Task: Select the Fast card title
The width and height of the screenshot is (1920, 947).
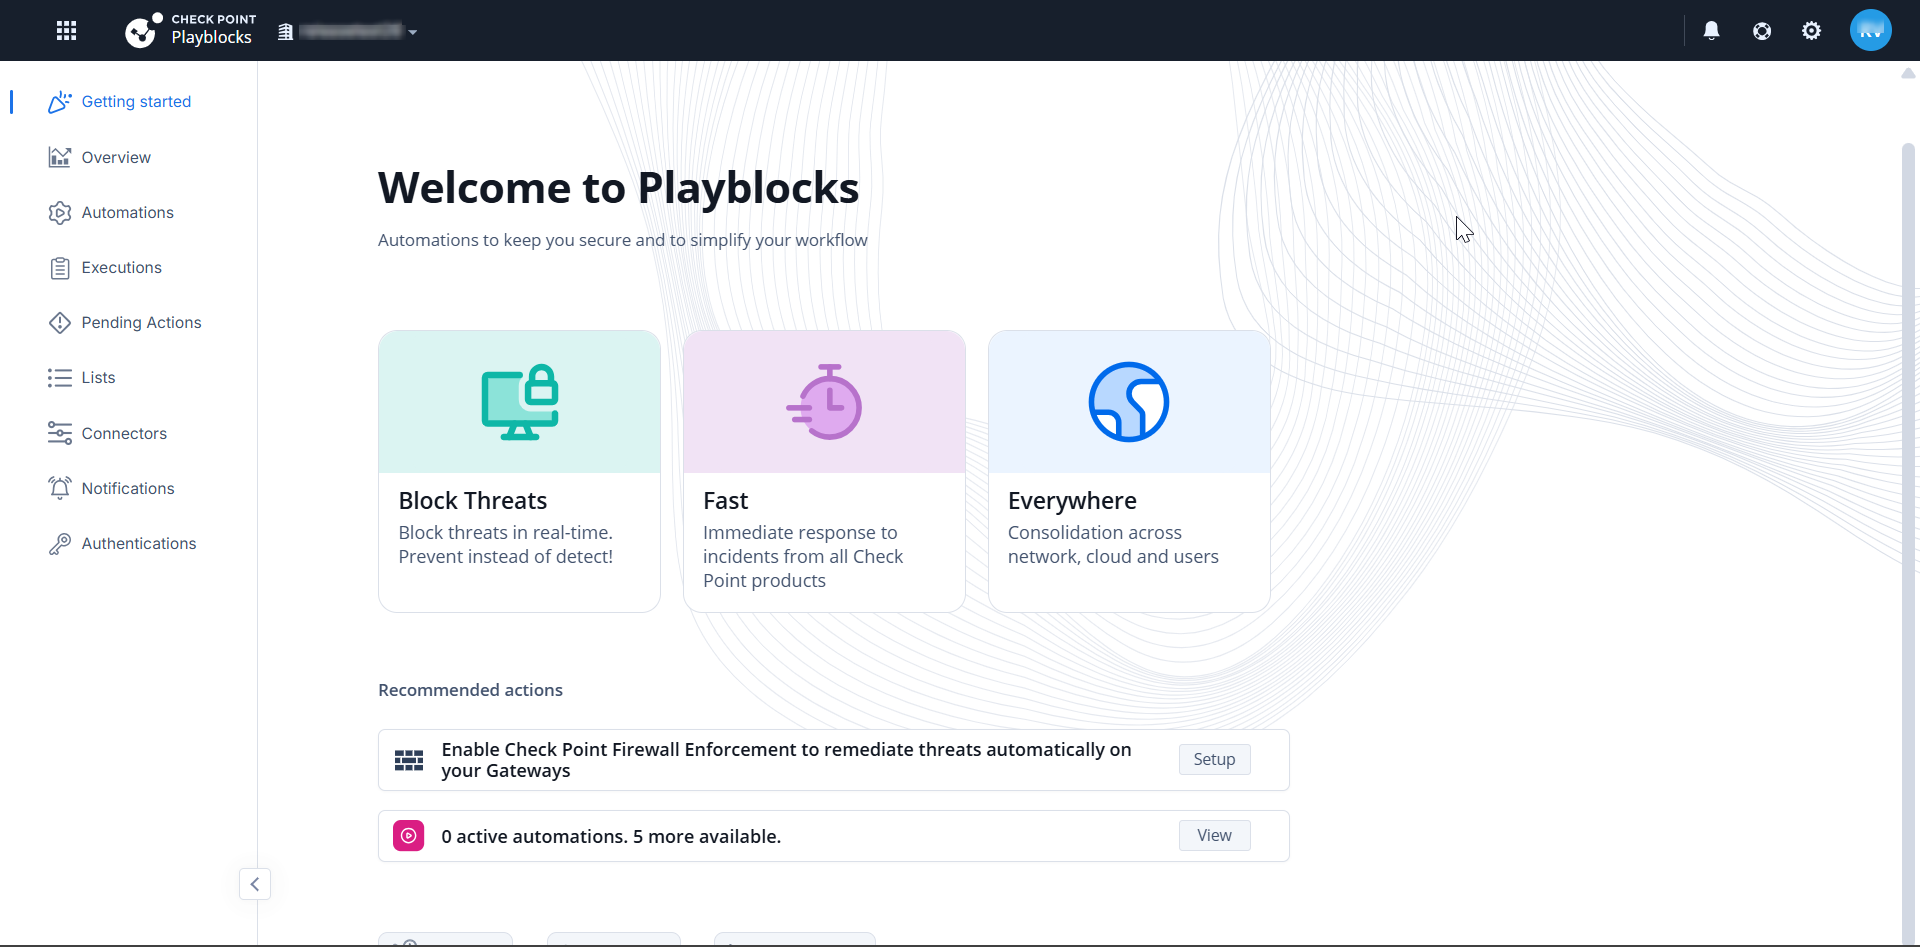Action: 726,501
